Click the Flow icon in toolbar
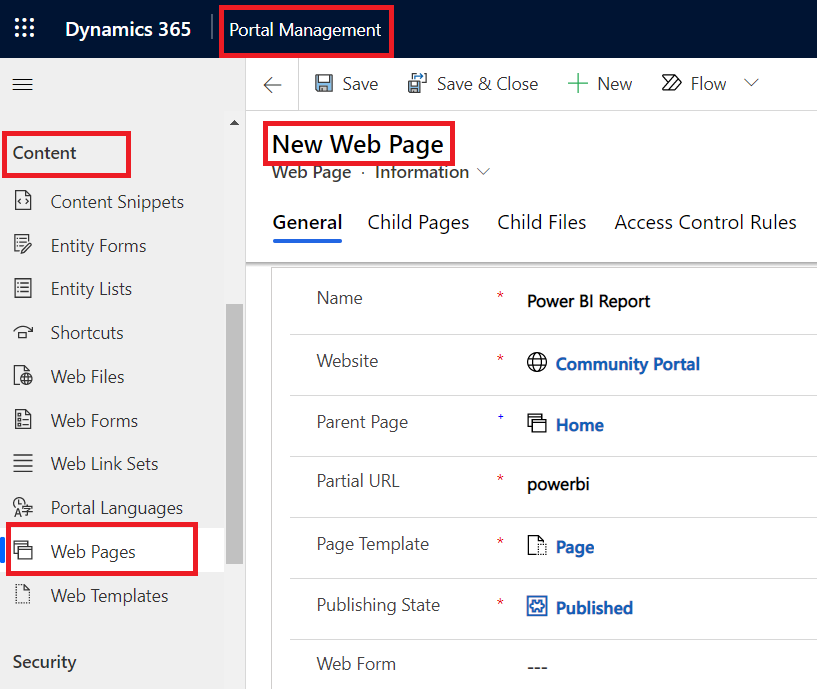Image resolution: width=817 pixels, height=689 pixels. [x=671, y=83]
